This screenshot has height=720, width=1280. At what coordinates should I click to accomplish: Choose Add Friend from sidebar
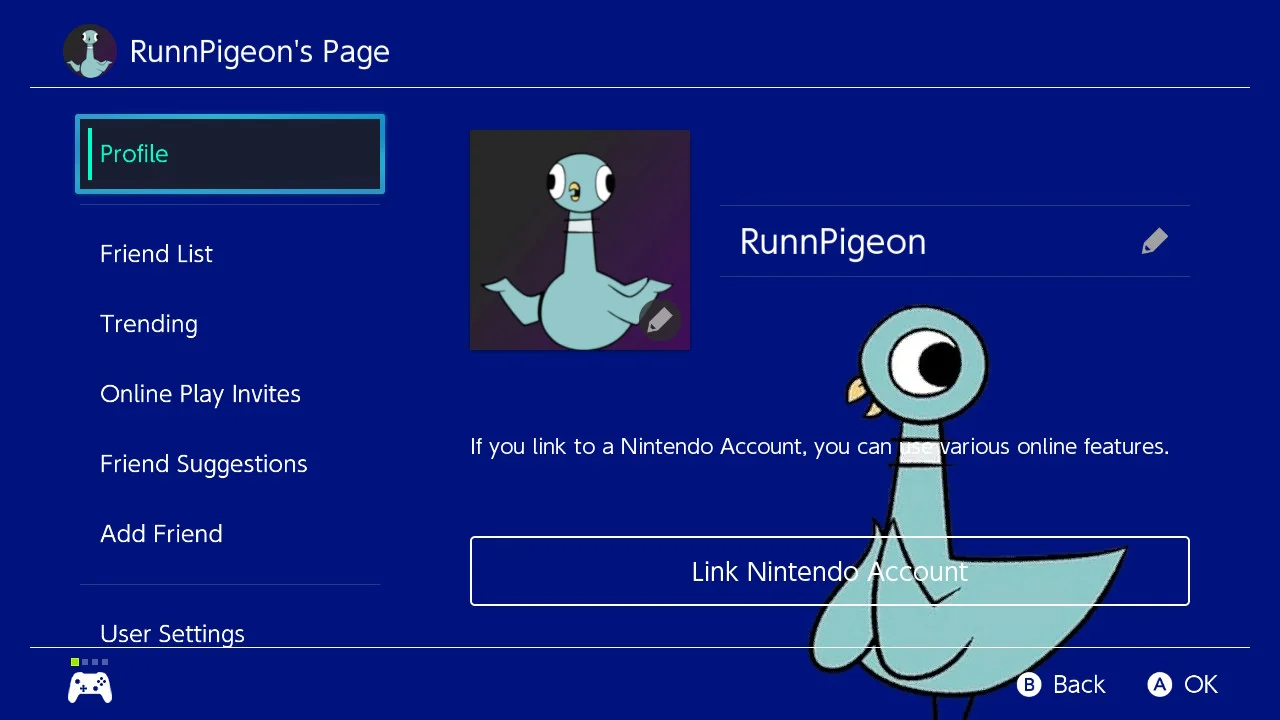coord(161,534)
